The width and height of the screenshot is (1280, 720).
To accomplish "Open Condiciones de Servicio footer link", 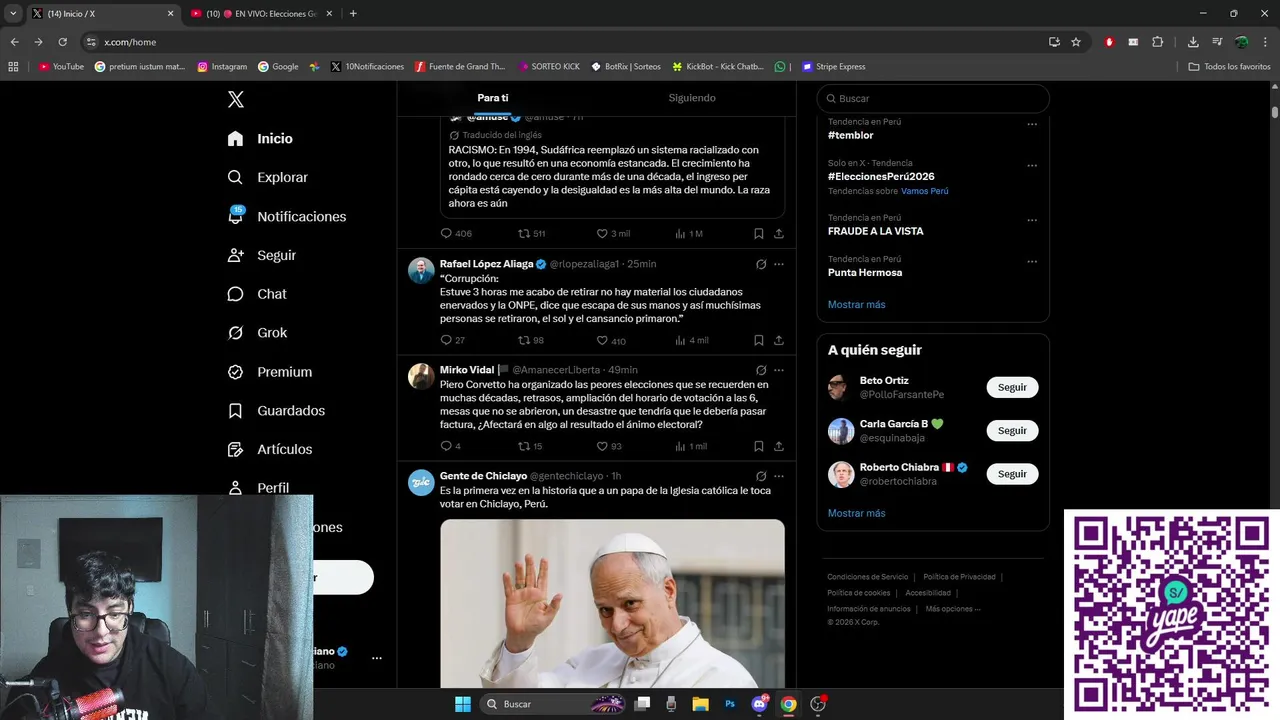I will point(867,577).
